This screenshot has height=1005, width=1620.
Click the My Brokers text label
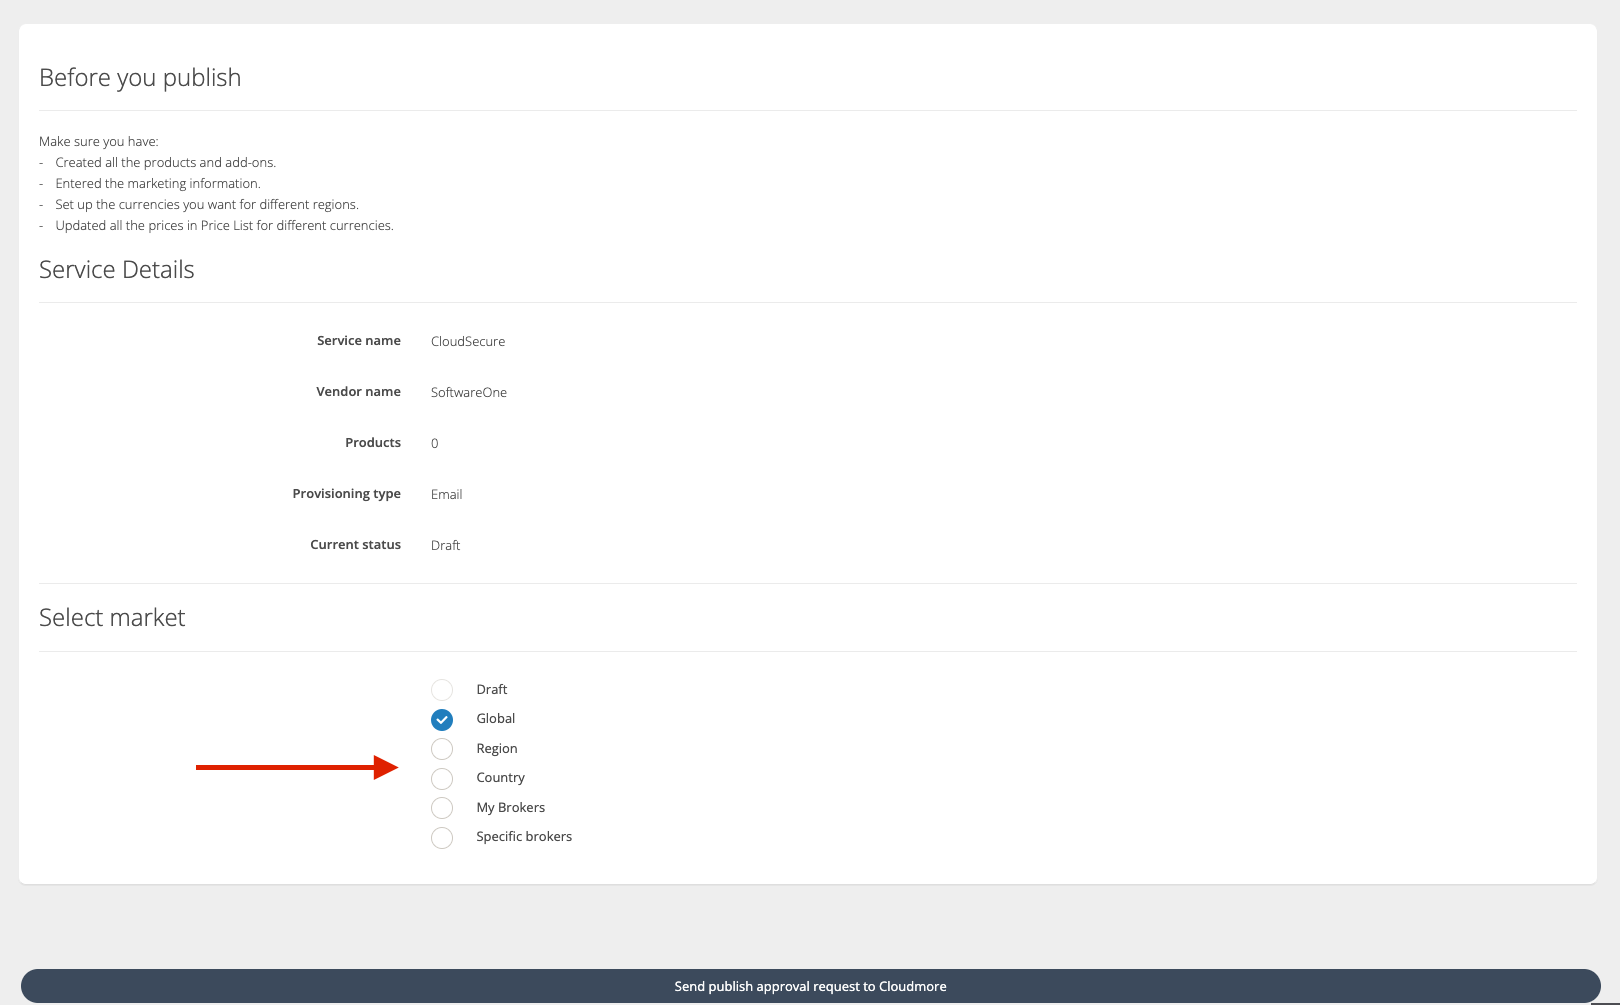pyautogui.click(x=510, y=807)
